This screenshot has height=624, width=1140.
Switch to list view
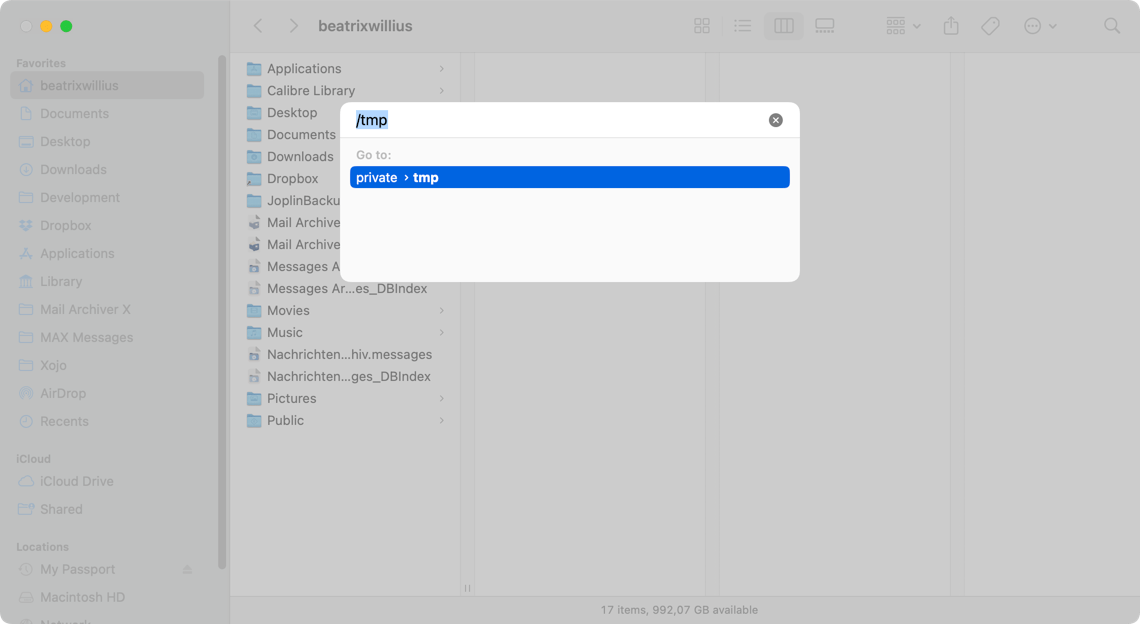pos(742,25)
